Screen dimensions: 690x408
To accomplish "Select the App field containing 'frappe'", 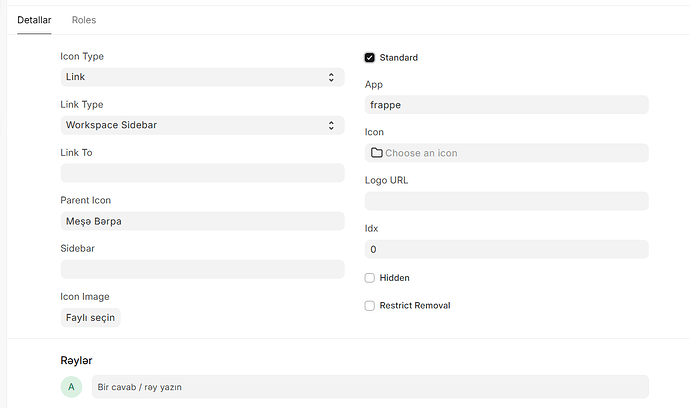I will pyautogui.click(x=506, y=105).
